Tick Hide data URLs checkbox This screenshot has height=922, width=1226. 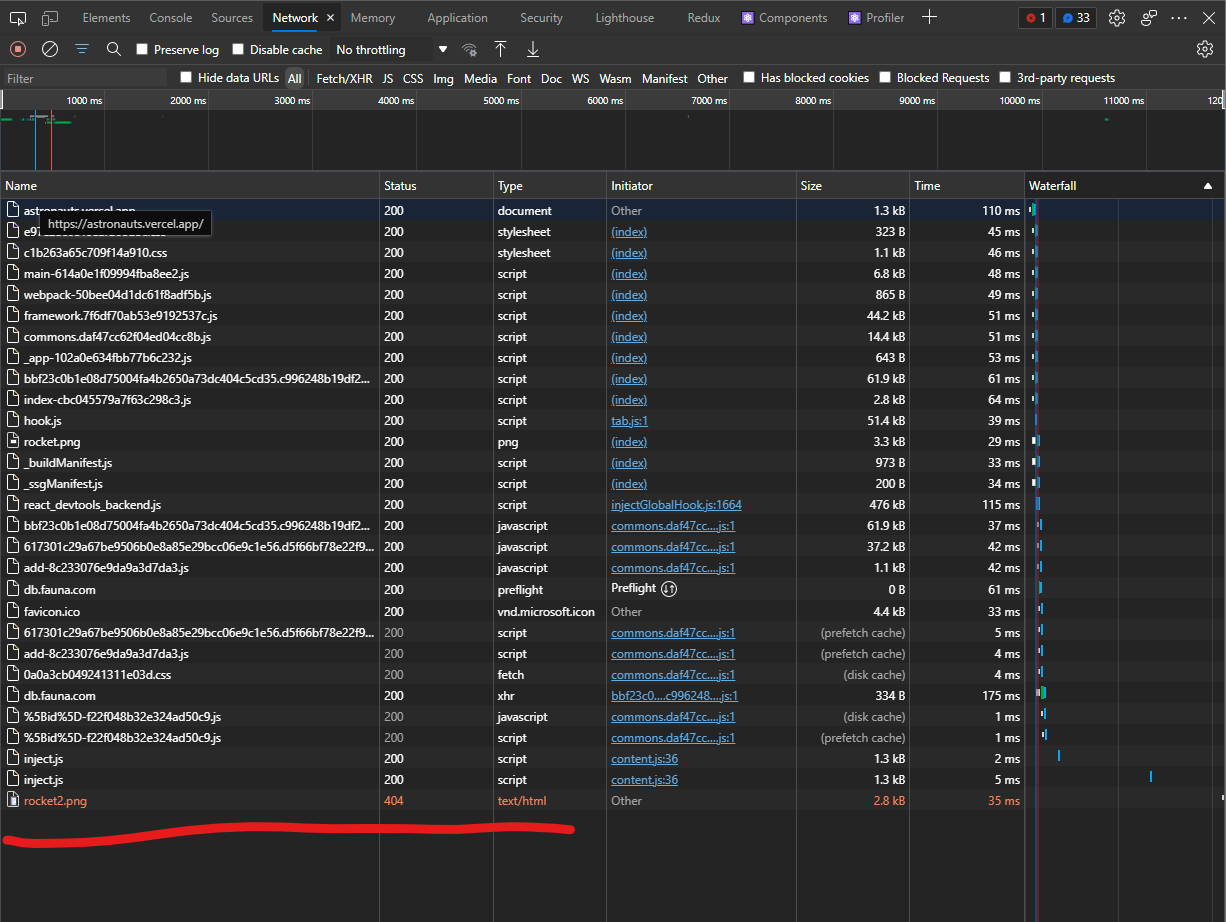coord(186,77)
